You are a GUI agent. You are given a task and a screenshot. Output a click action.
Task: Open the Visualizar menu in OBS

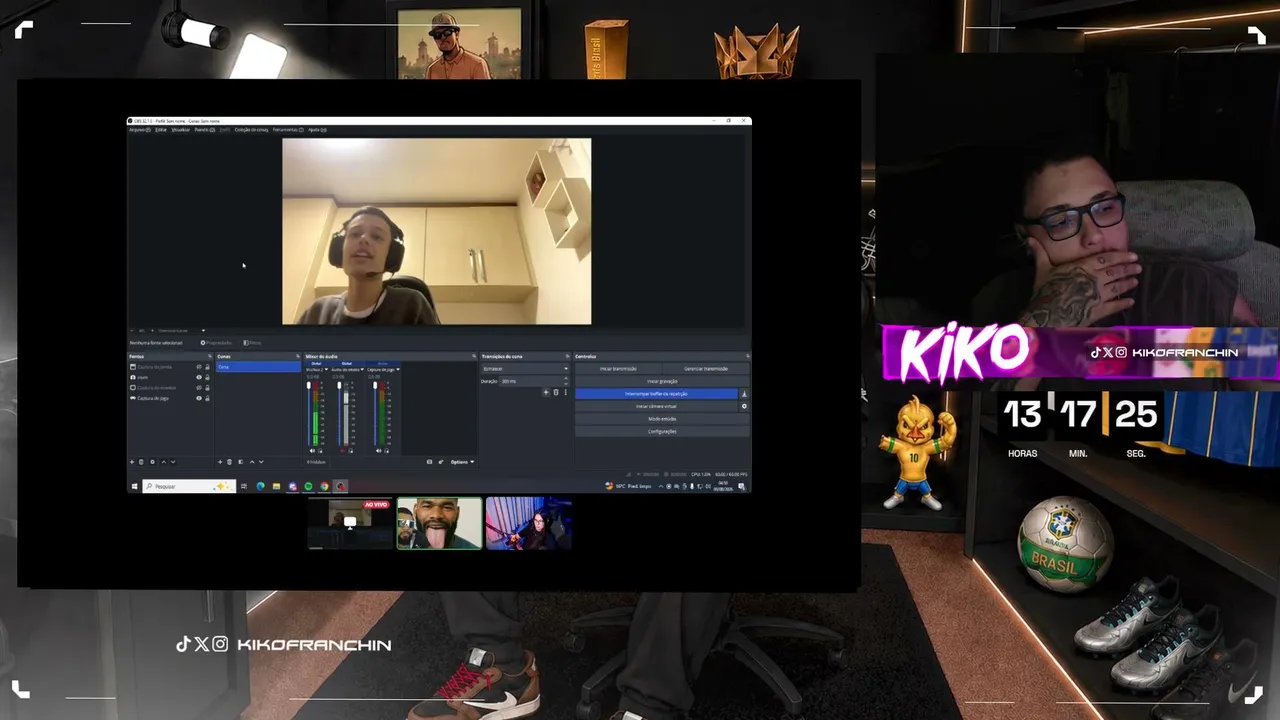(x=180, y=129)
